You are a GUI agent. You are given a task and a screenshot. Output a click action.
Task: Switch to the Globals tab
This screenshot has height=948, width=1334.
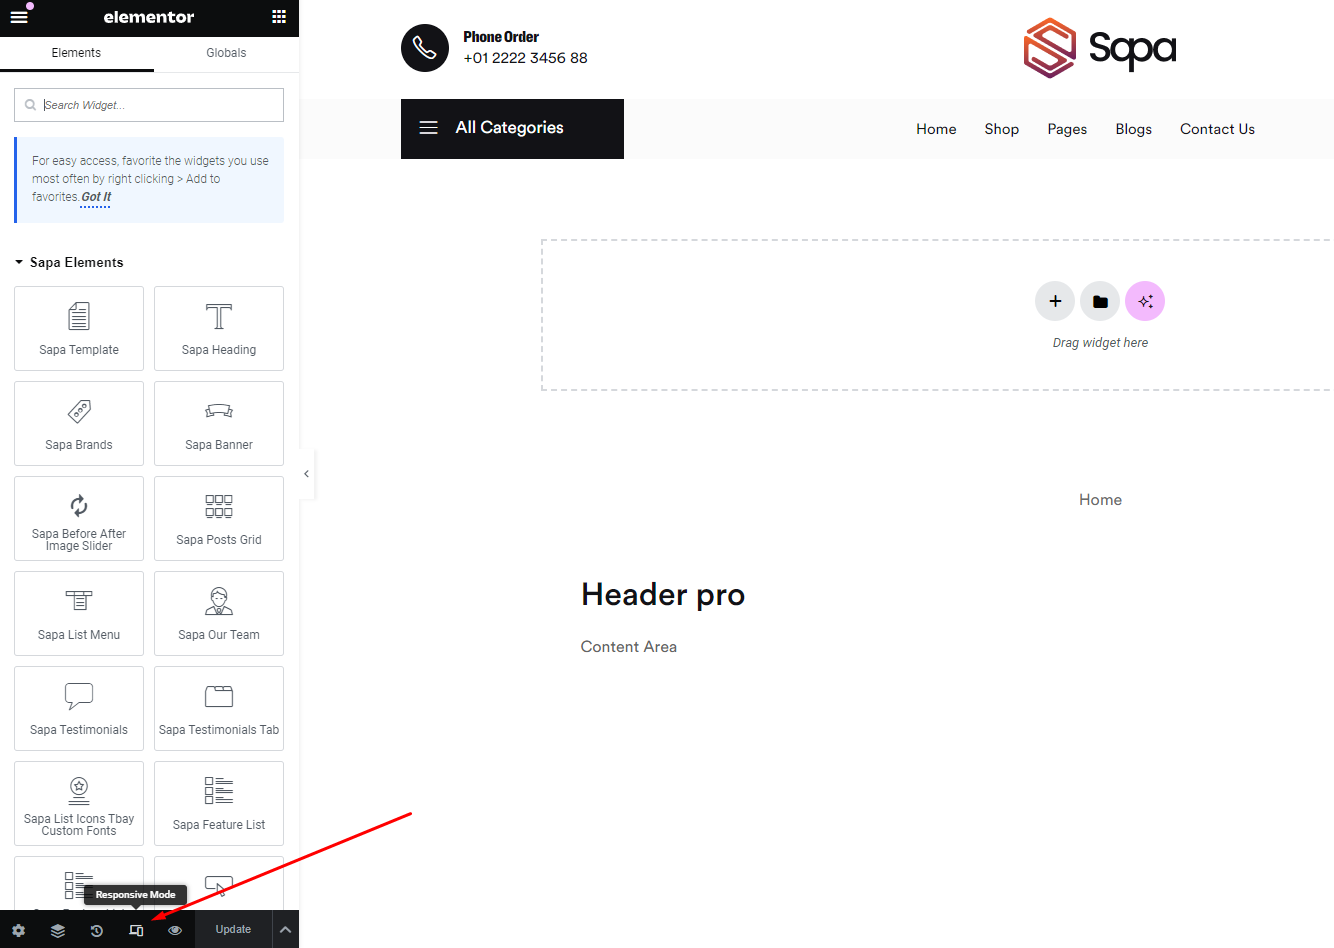(226, 53)
